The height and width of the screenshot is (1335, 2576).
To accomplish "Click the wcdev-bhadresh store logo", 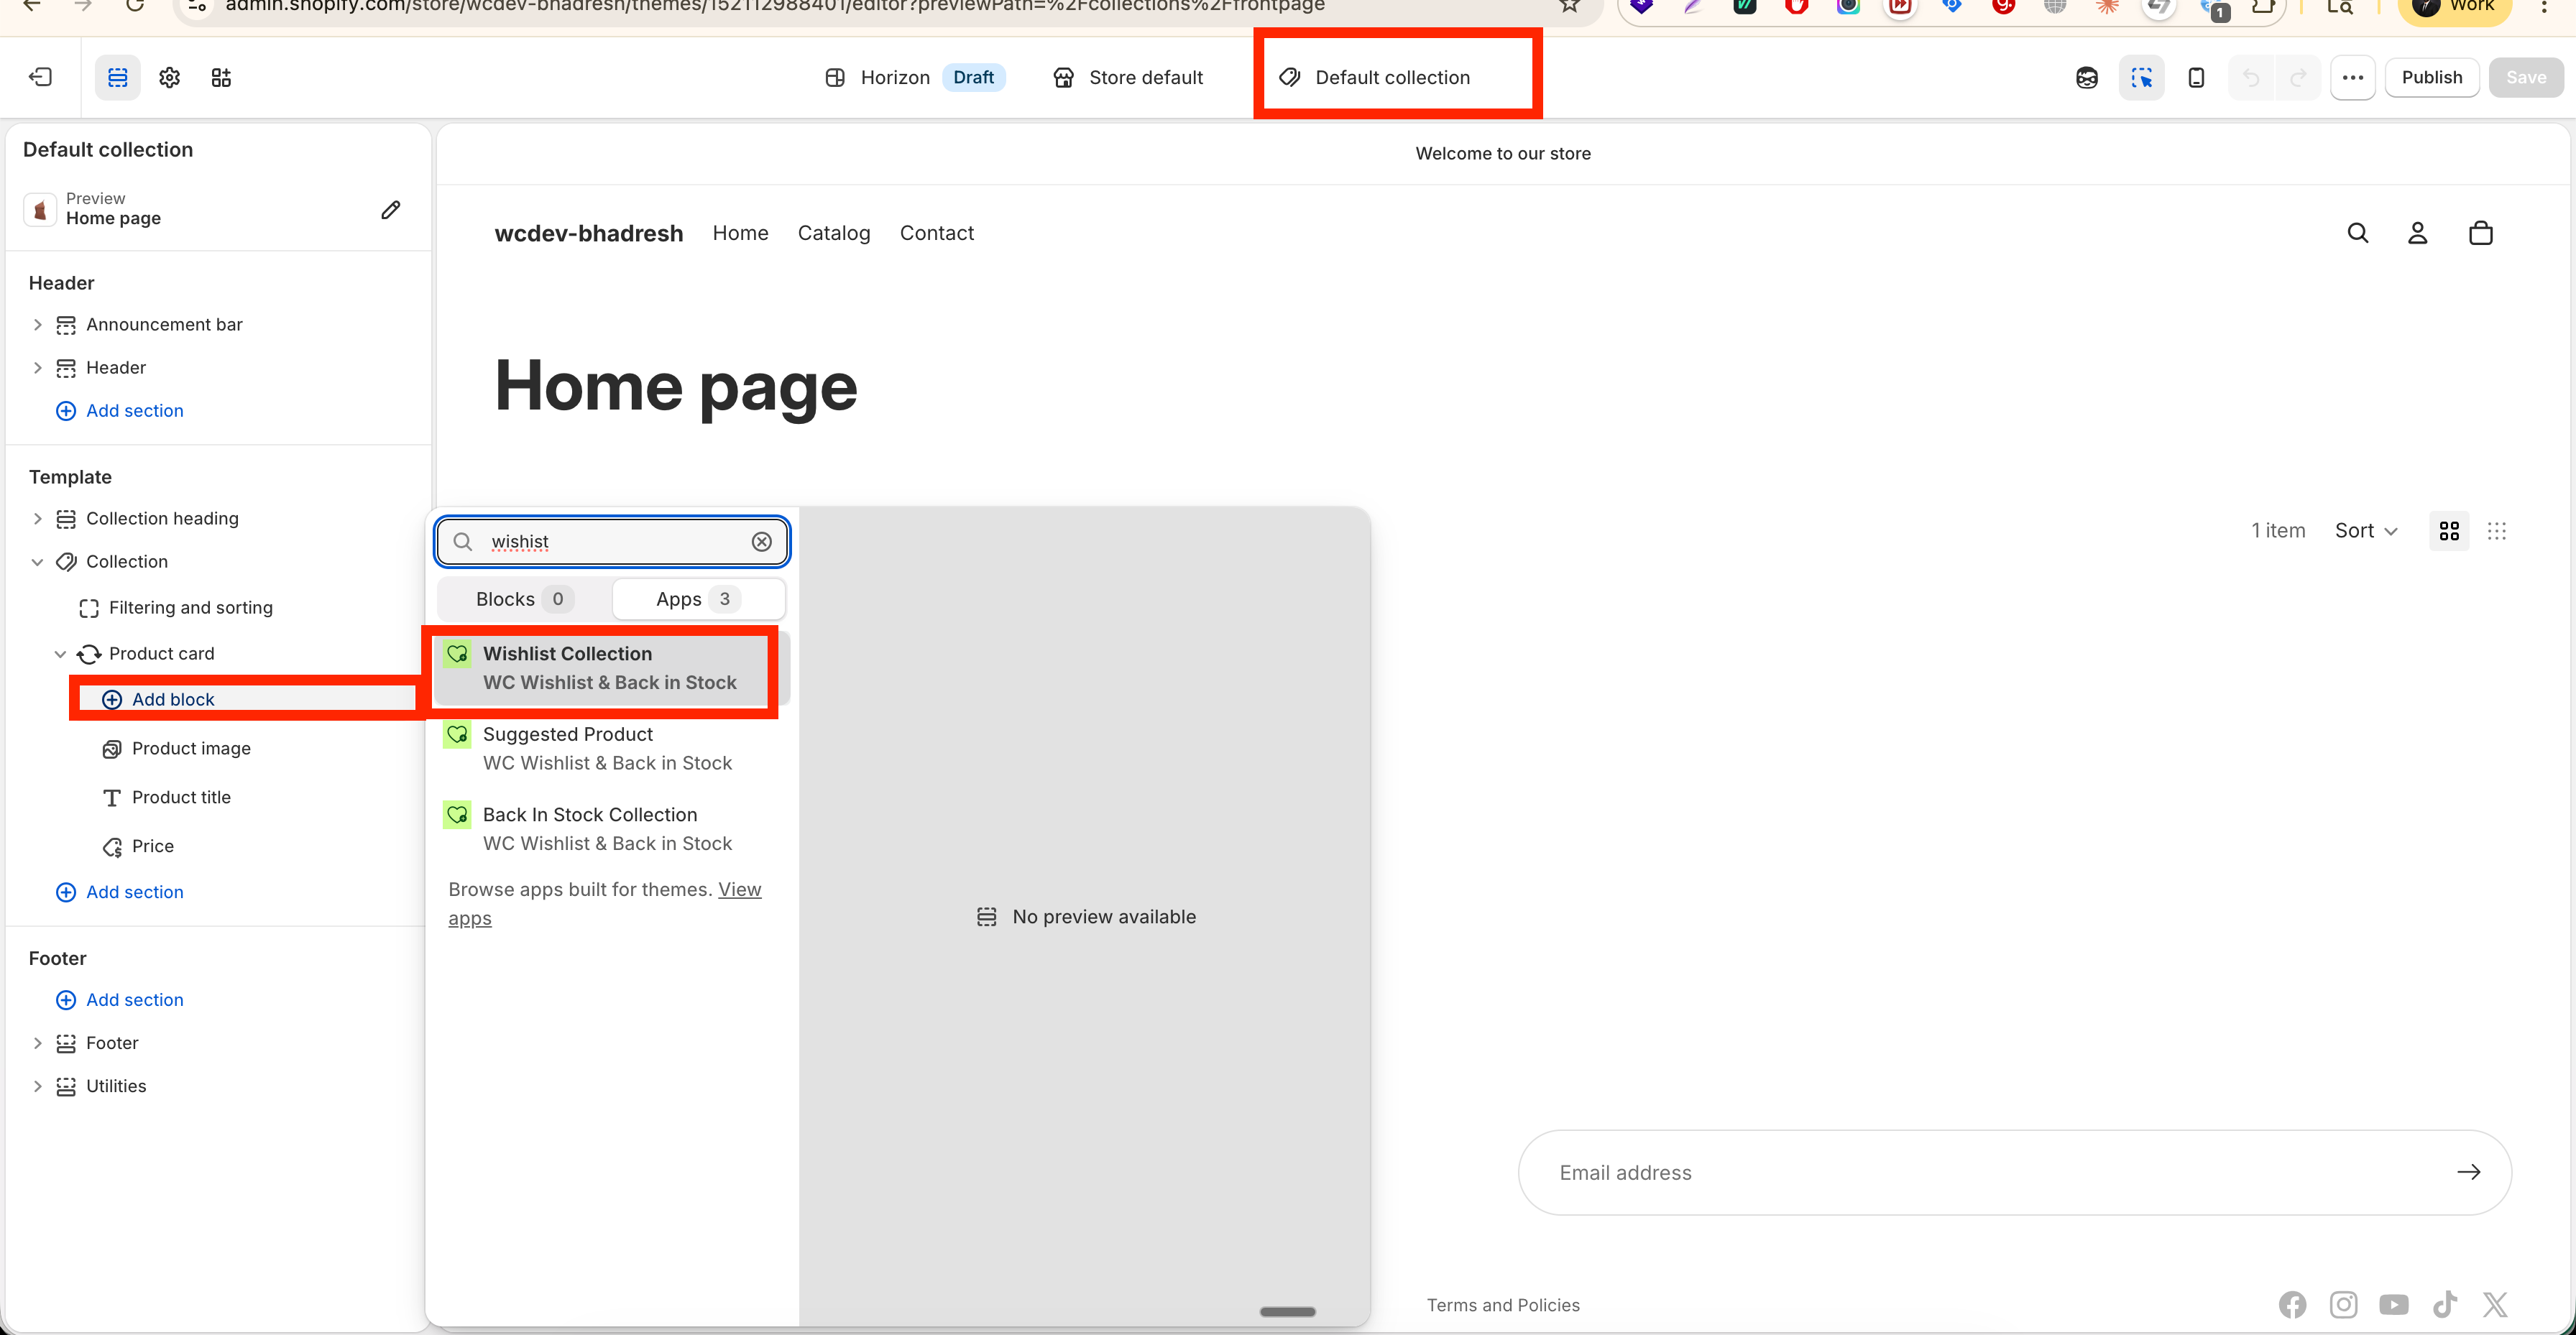I will point(588,233).
